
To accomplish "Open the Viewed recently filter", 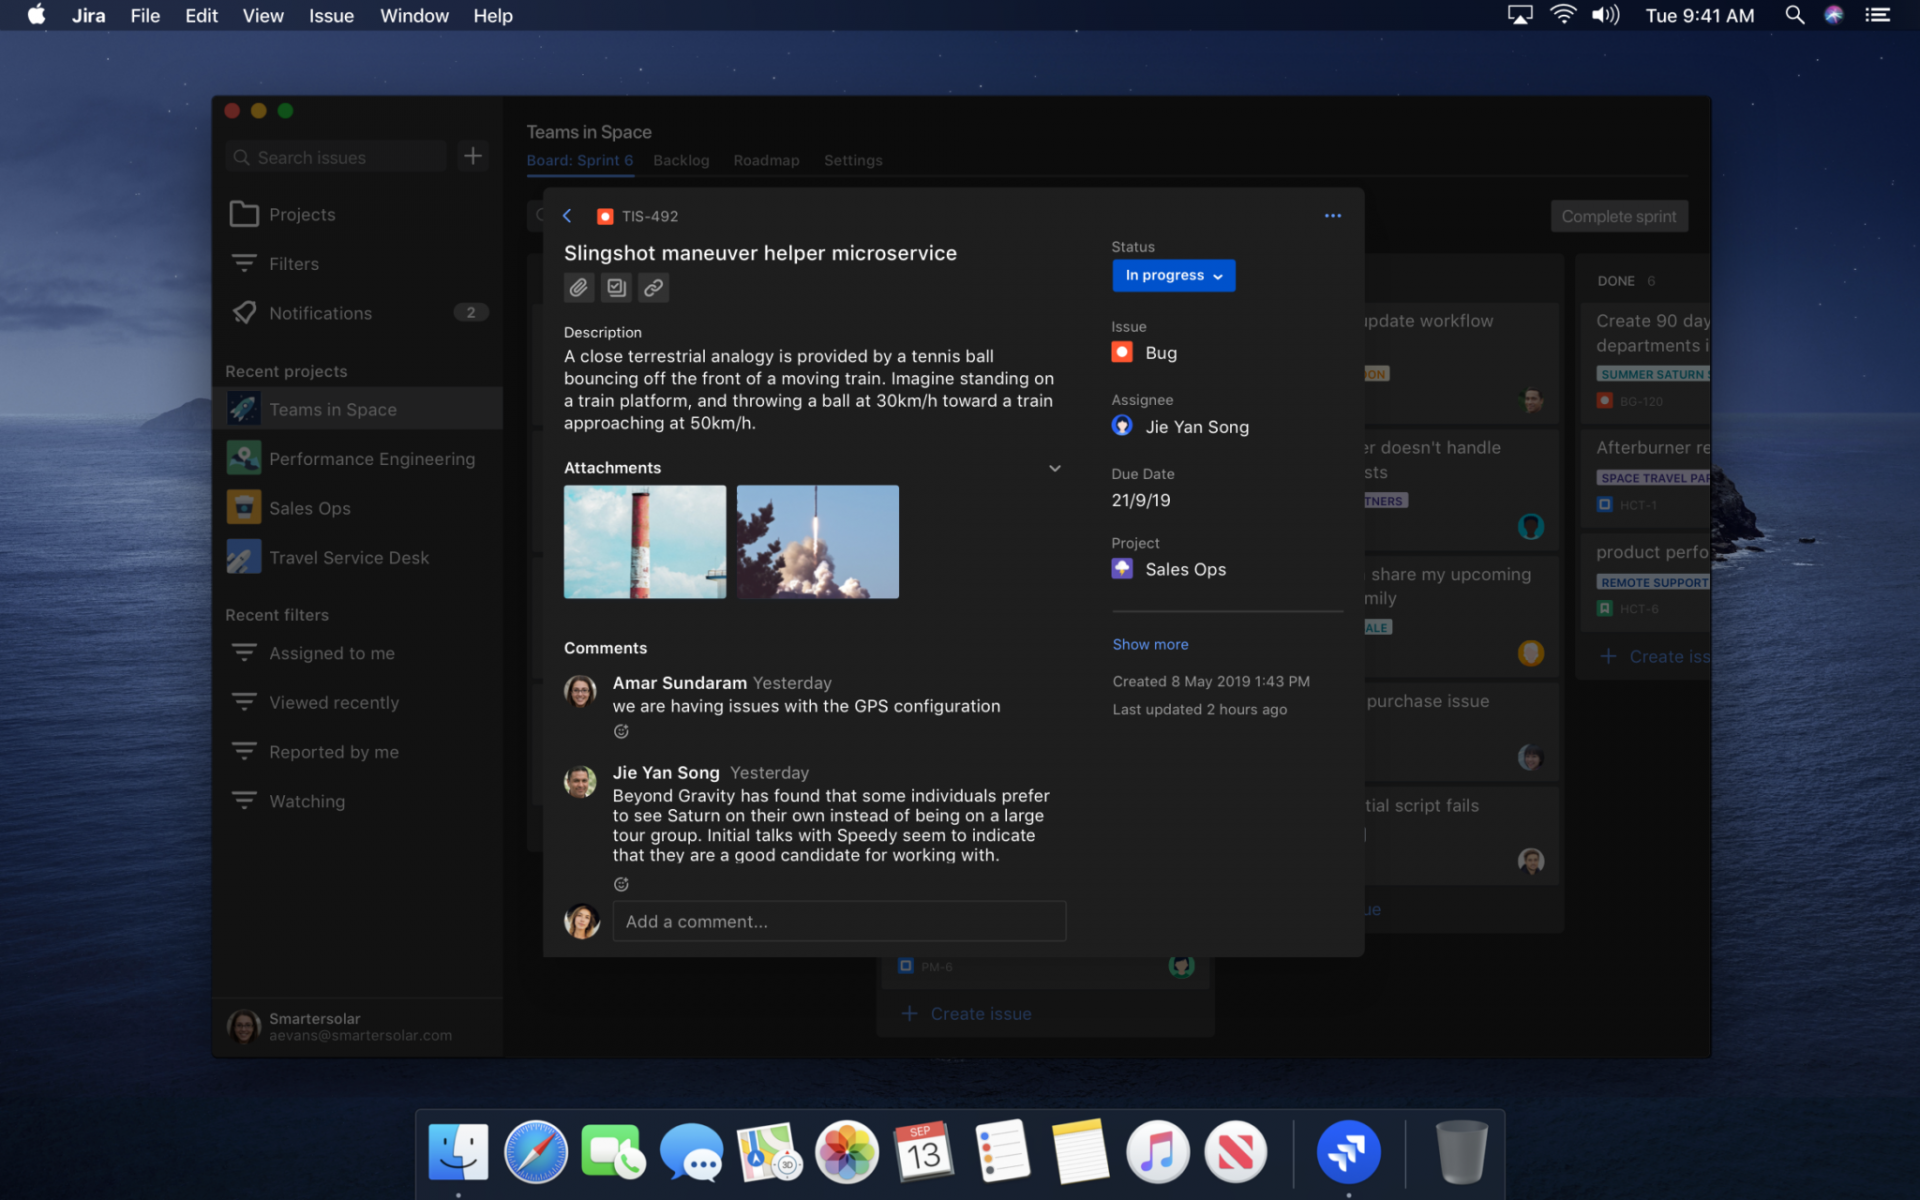I will point(357,703).
